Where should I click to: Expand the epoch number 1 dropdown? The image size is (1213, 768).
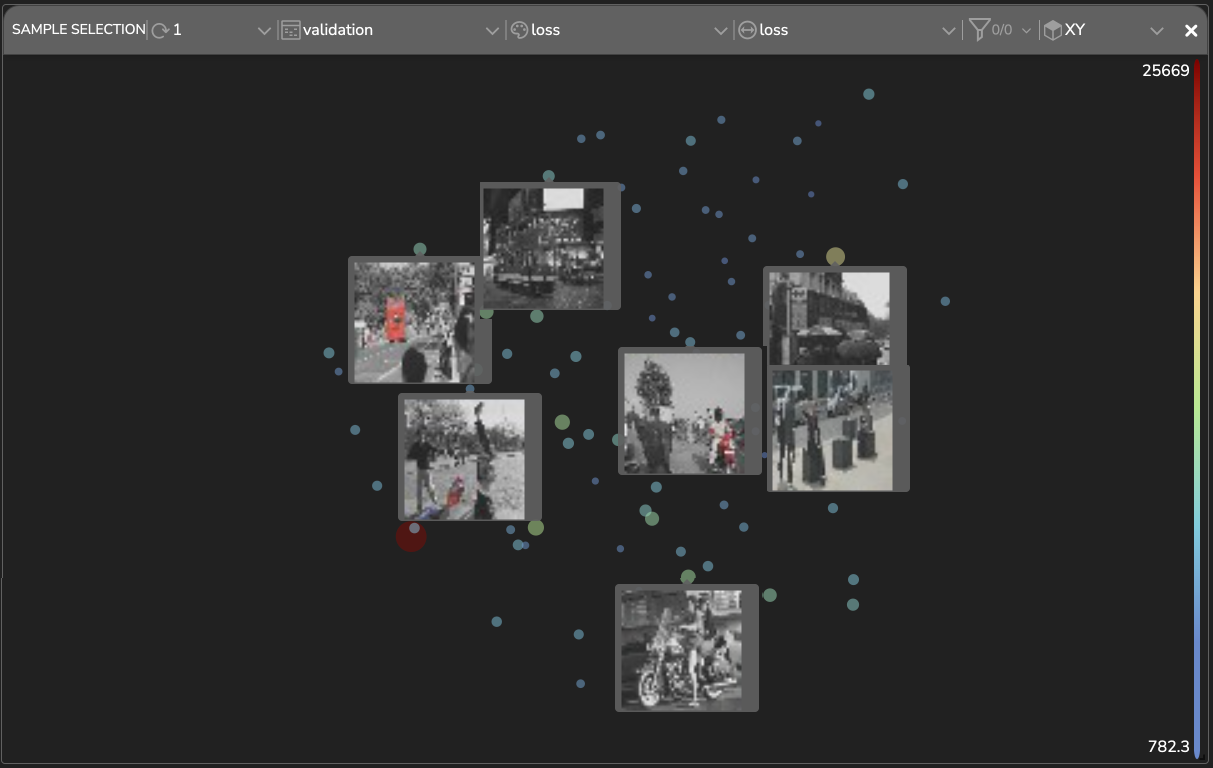tap(264, 31)
